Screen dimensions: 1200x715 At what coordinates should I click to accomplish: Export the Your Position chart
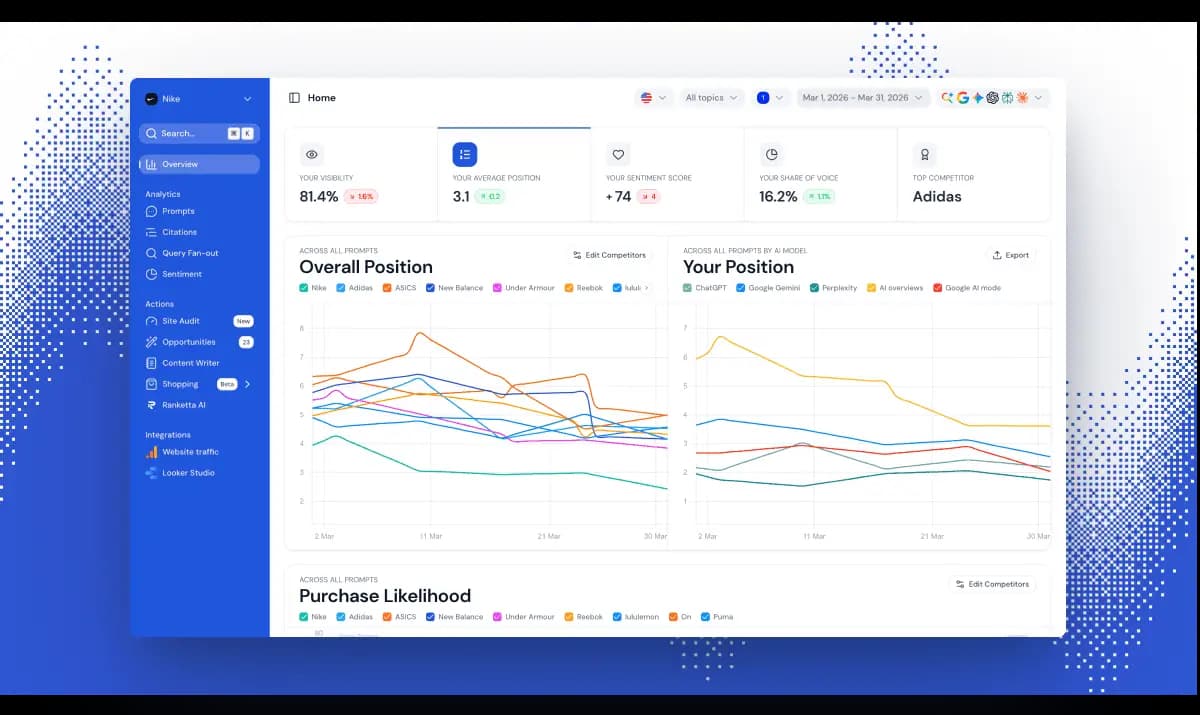click(1010, 255)
